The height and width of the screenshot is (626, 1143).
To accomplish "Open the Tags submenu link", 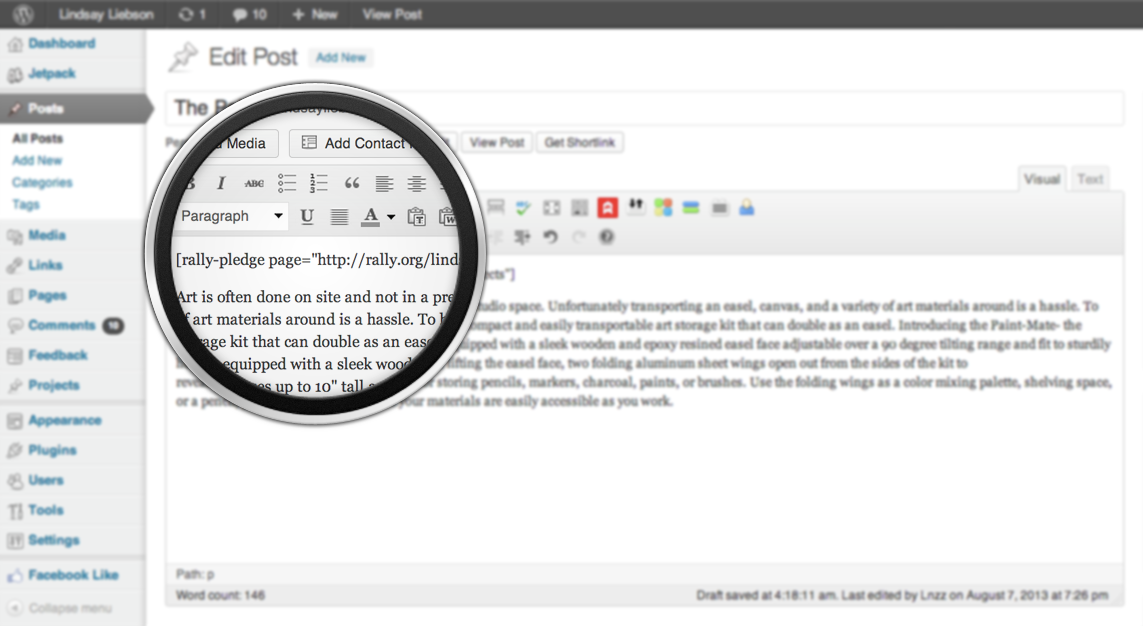I will click(x=26, y=204).
